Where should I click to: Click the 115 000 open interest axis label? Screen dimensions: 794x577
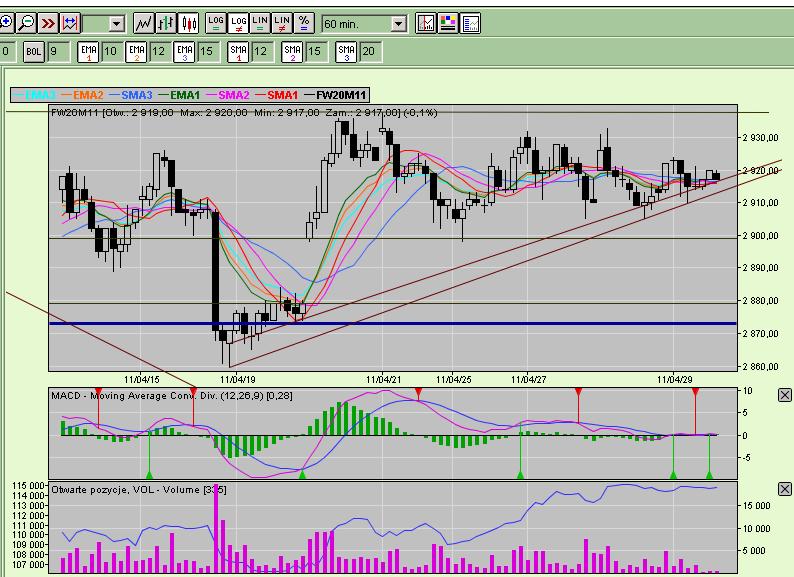[x=28, y=486]
